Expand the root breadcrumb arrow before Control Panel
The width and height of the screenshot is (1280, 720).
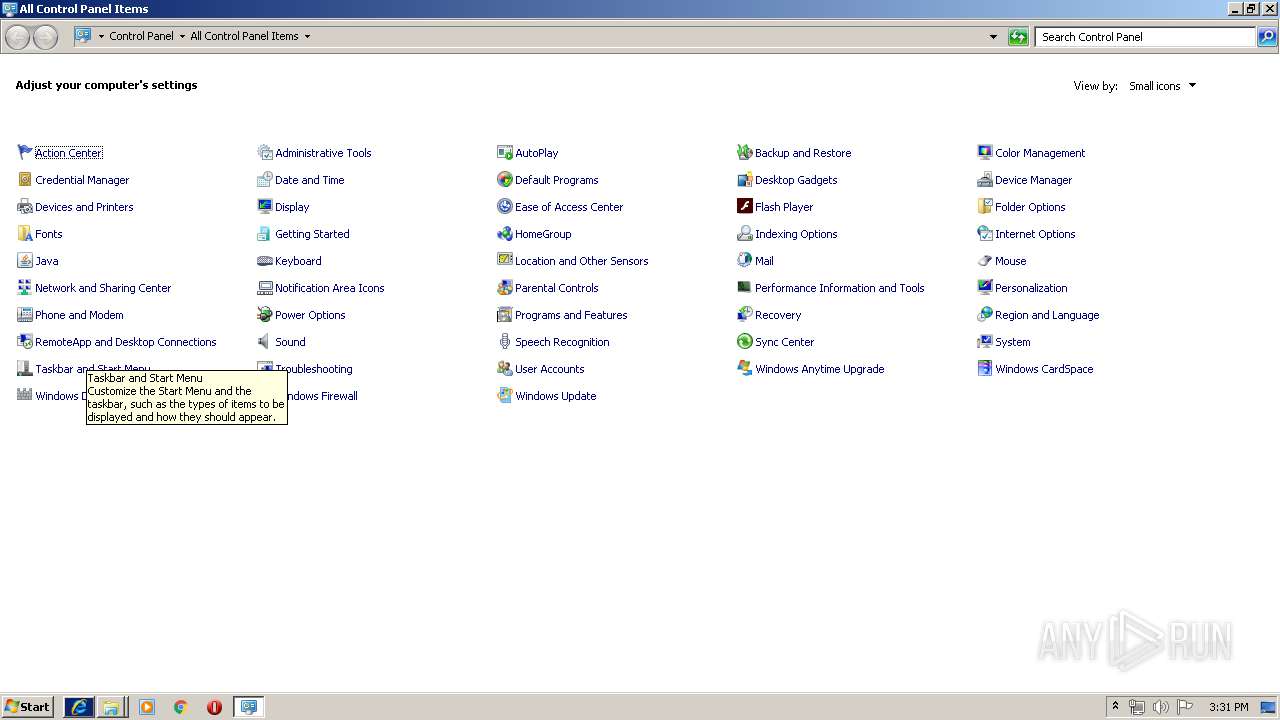click(x=101, y=36)
